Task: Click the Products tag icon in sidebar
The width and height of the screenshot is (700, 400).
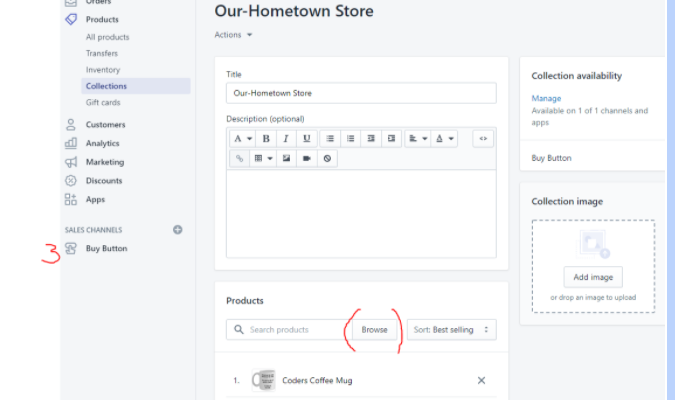Action: click(x=71, y=19)
